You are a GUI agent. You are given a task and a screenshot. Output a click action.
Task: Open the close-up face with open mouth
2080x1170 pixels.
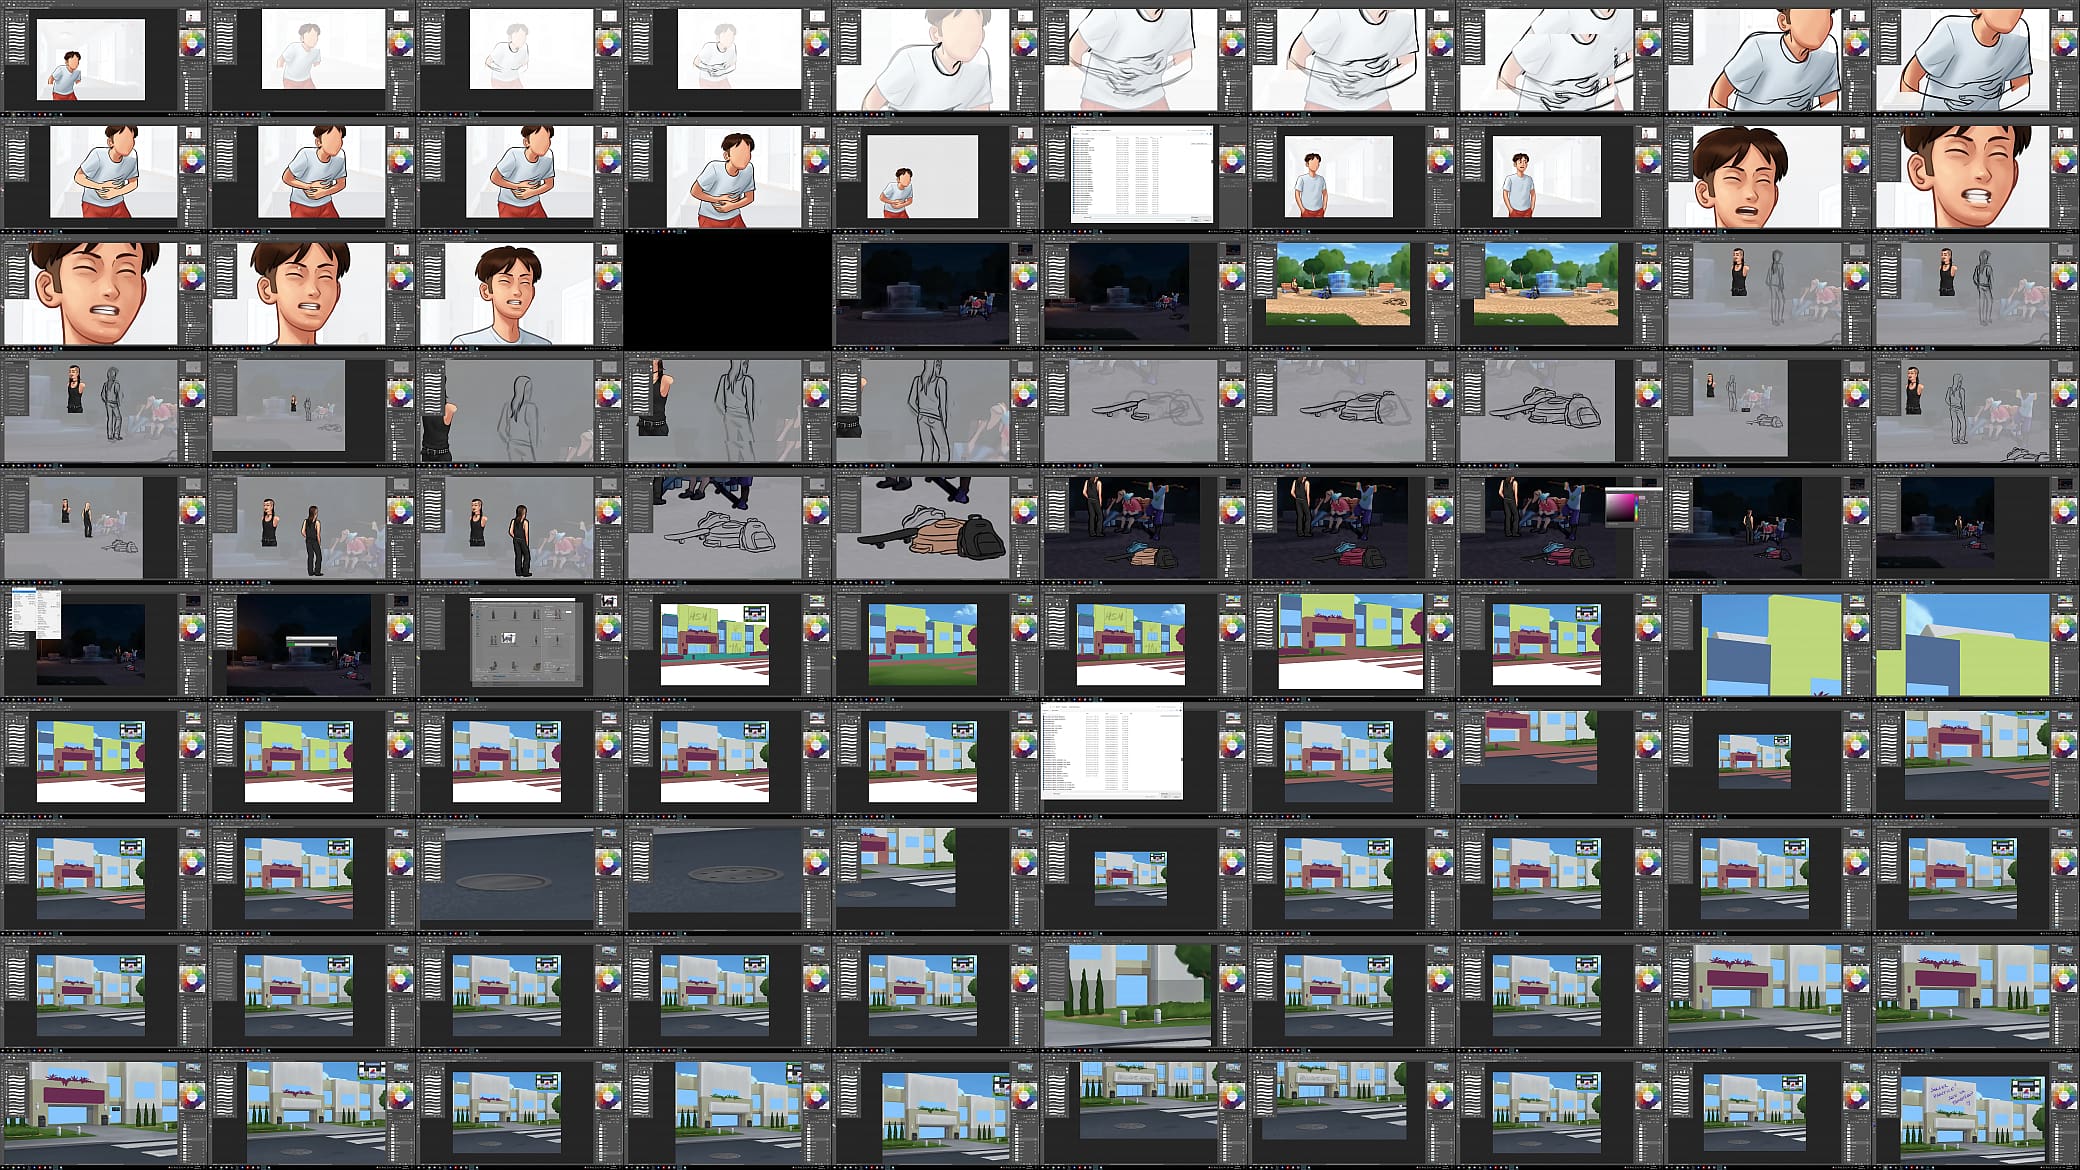pyautogui.click(x=1768, y=175)
